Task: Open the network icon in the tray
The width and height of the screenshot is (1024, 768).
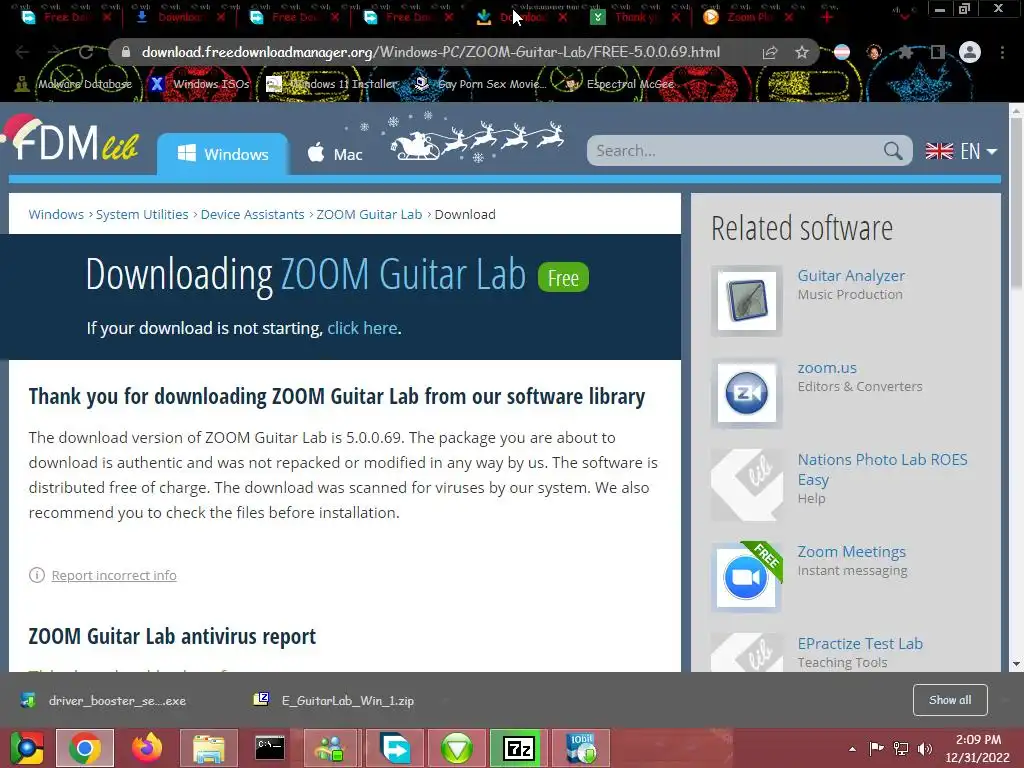Action: 901,748
